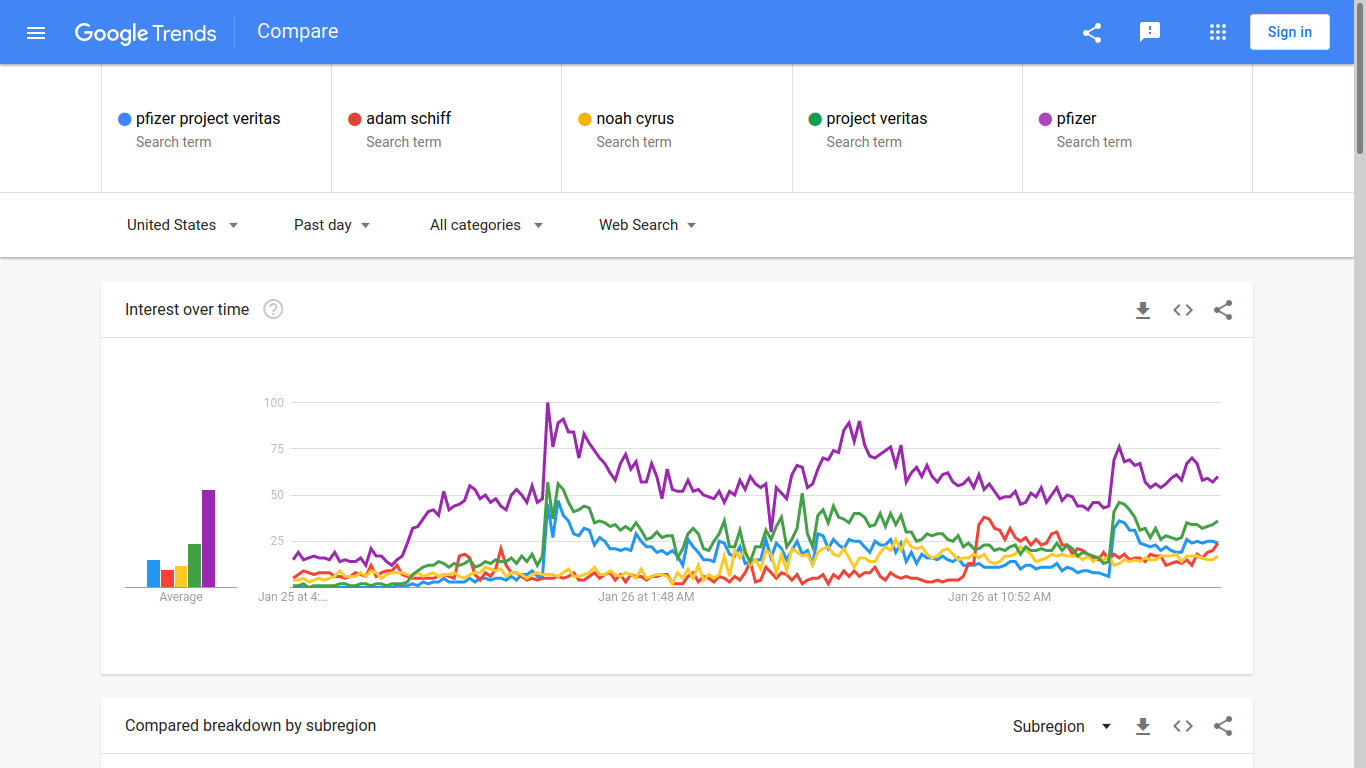The image size is (1366, 768).
Task: Send feedback using the header feedback icon
Action: 1150,33
